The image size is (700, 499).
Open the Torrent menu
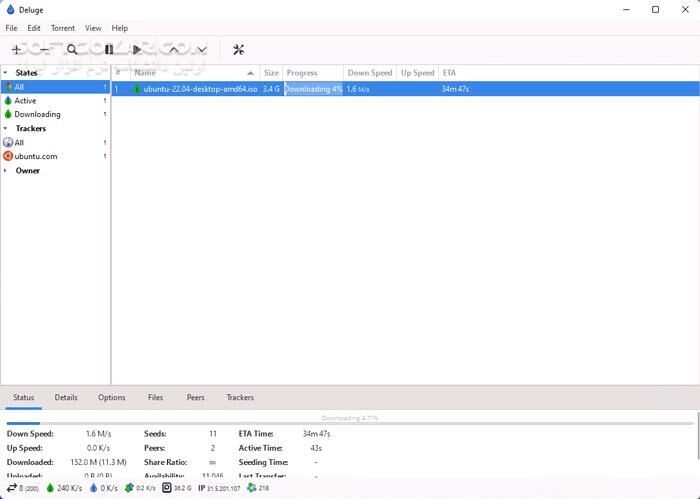62,28
